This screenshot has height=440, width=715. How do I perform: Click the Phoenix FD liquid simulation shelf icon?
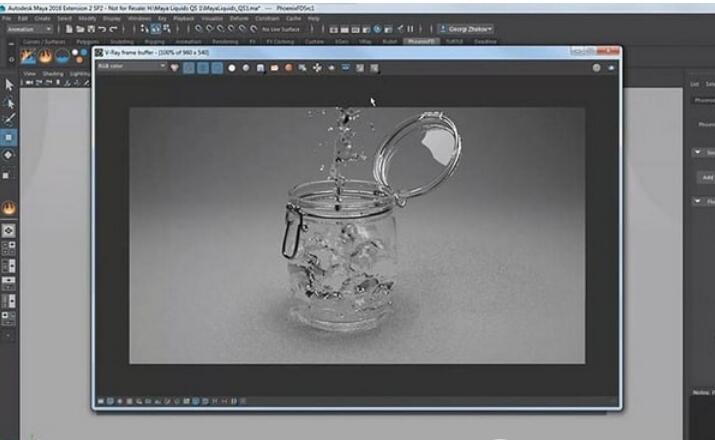pos(64,56)
